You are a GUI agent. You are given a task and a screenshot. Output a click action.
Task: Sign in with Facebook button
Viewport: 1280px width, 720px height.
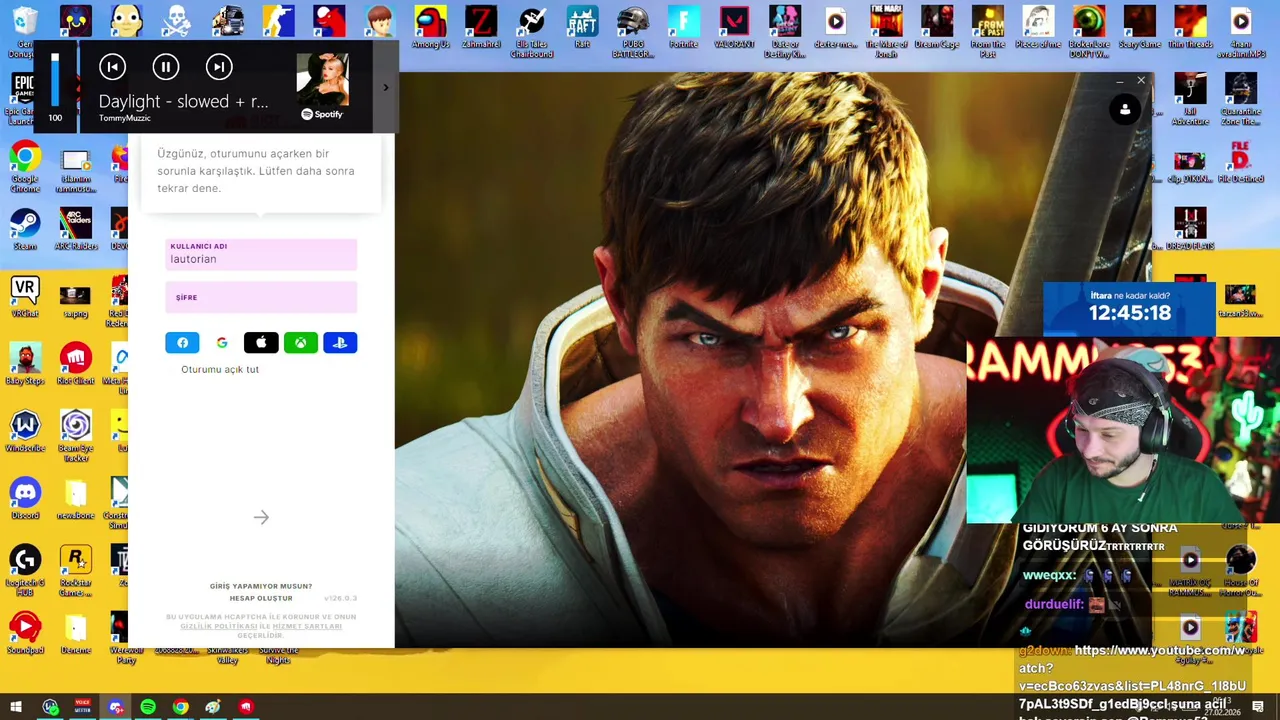[x=182, y=343]
